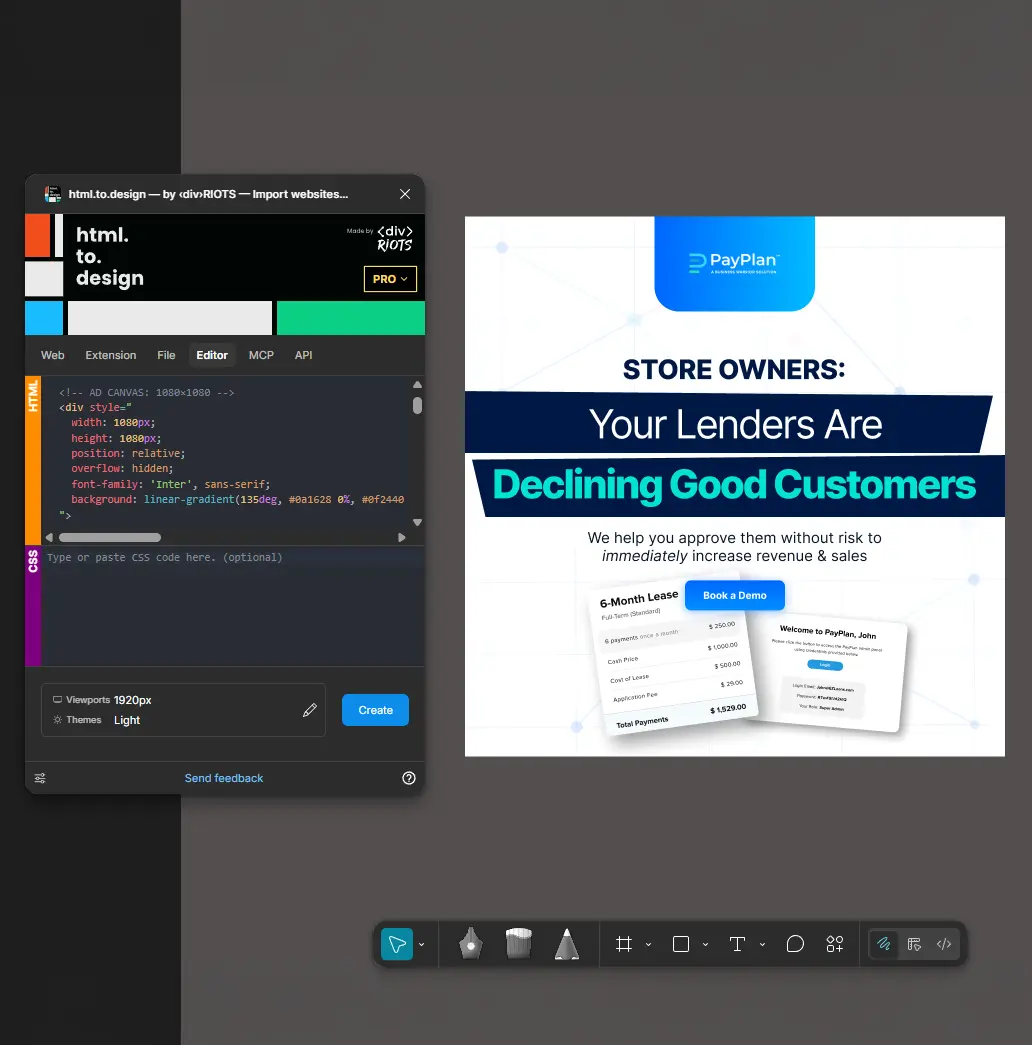
Task: Switch to Draw mode toggle
Action: [x=884, y=944]
